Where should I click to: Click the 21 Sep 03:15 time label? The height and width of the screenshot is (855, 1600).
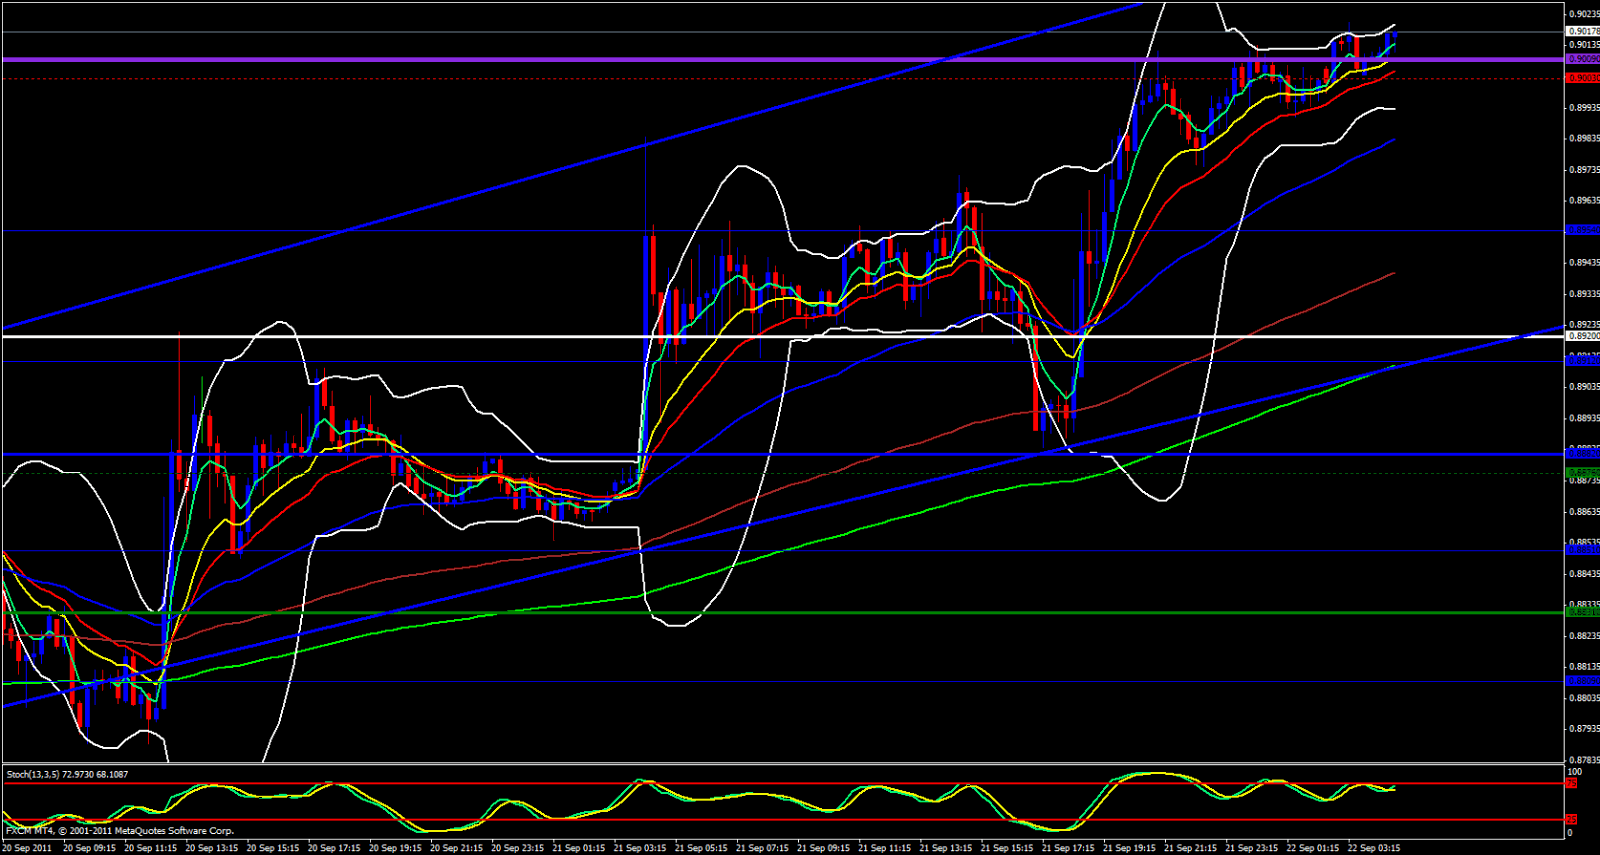click(x=640, y=848)
